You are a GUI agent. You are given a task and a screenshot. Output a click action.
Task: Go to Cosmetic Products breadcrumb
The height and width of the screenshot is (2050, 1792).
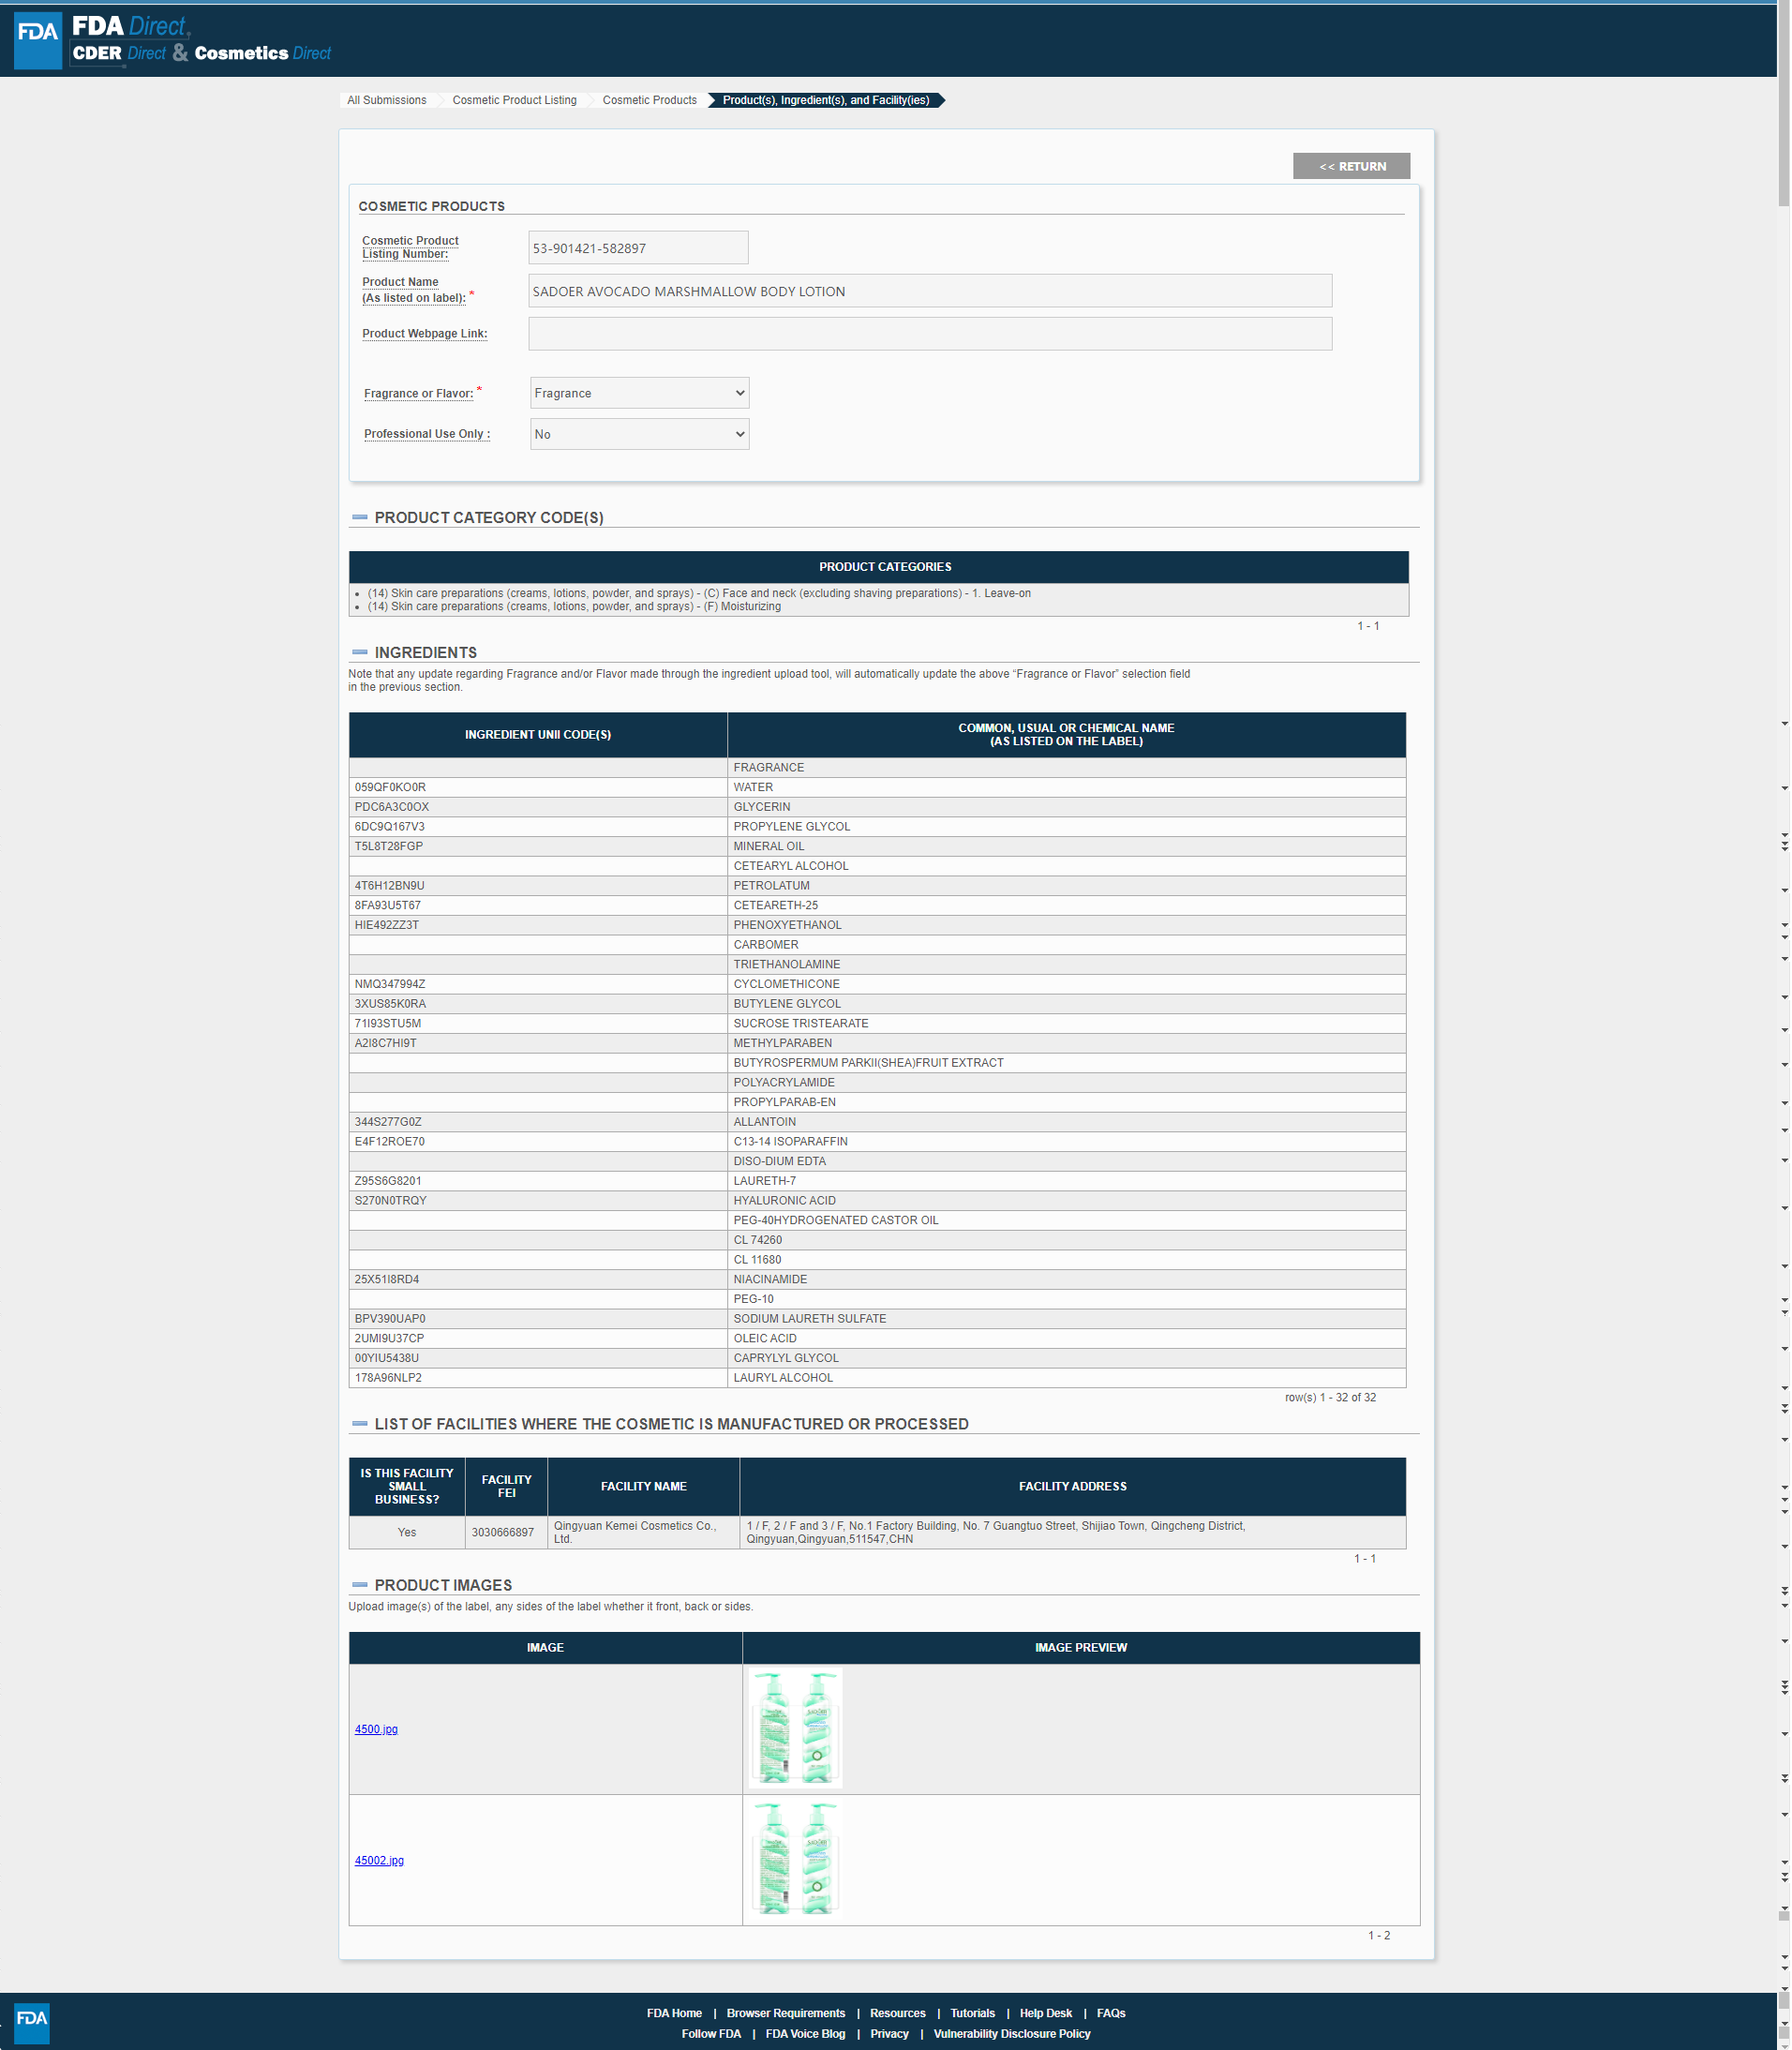(649, 100)
